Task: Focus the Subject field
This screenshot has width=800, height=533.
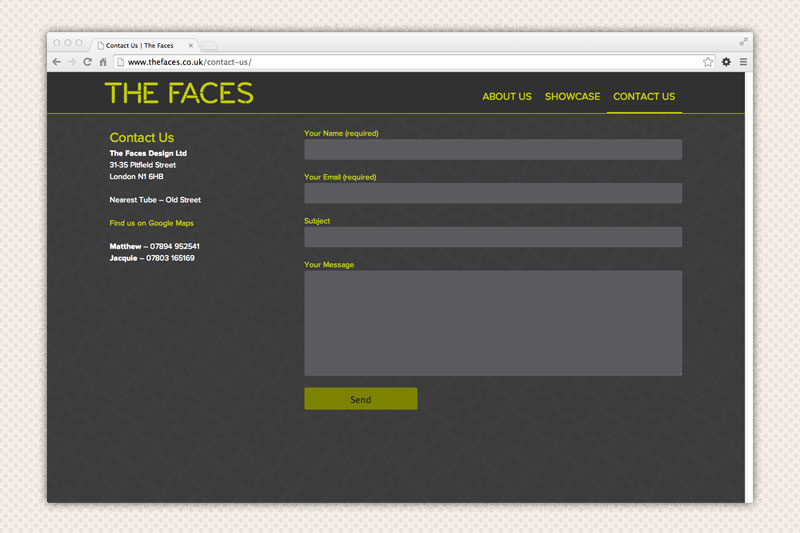Action: tap(493, 237)
